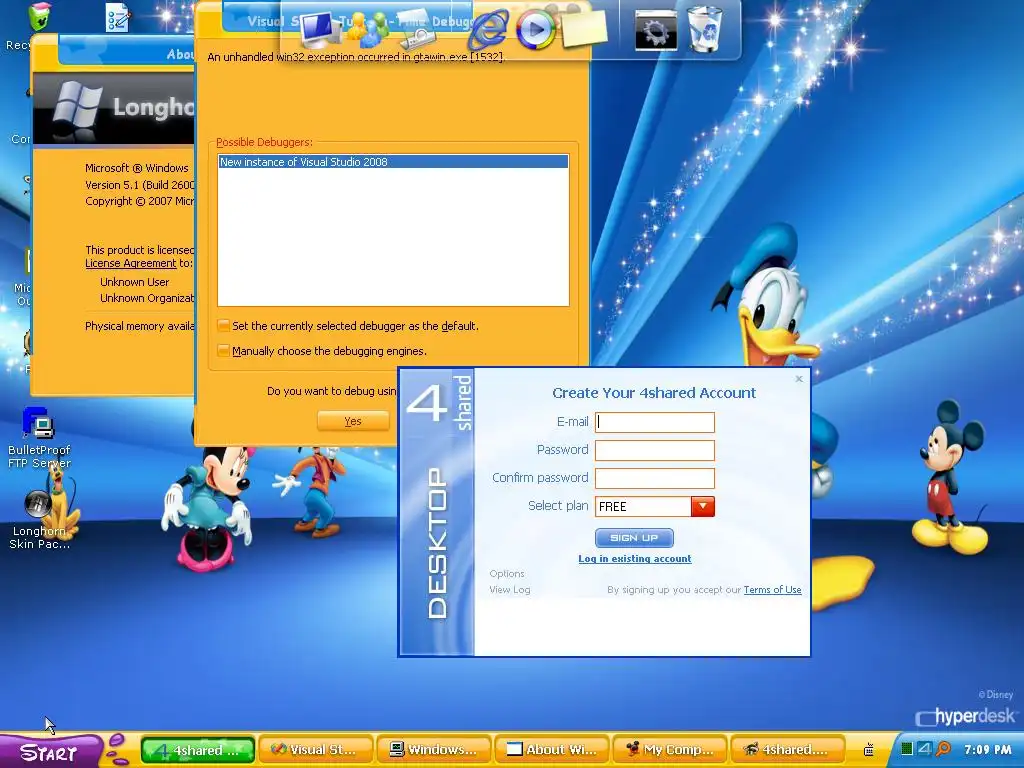
Task: Open the scanner device icon in dock
Action: click(x=417, y=31)
